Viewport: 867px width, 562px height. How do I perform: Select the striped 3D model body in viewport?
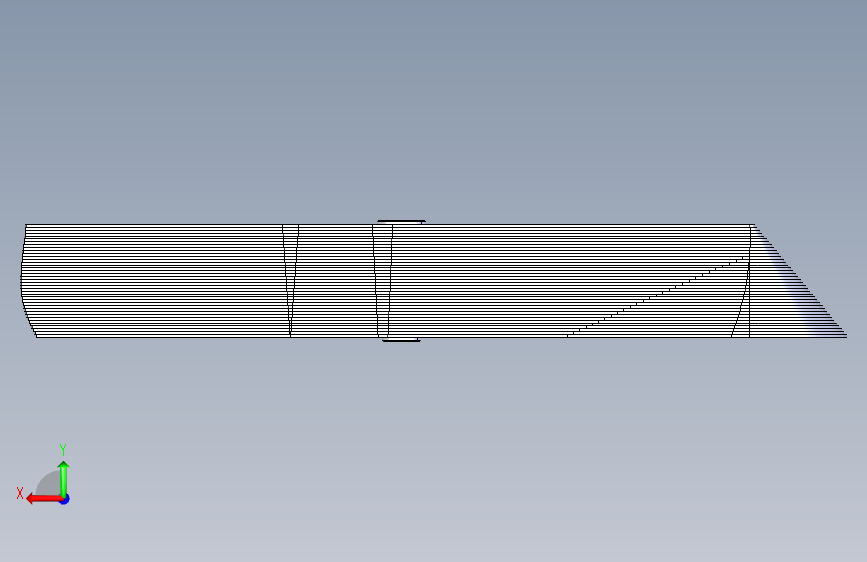point(434,281)
